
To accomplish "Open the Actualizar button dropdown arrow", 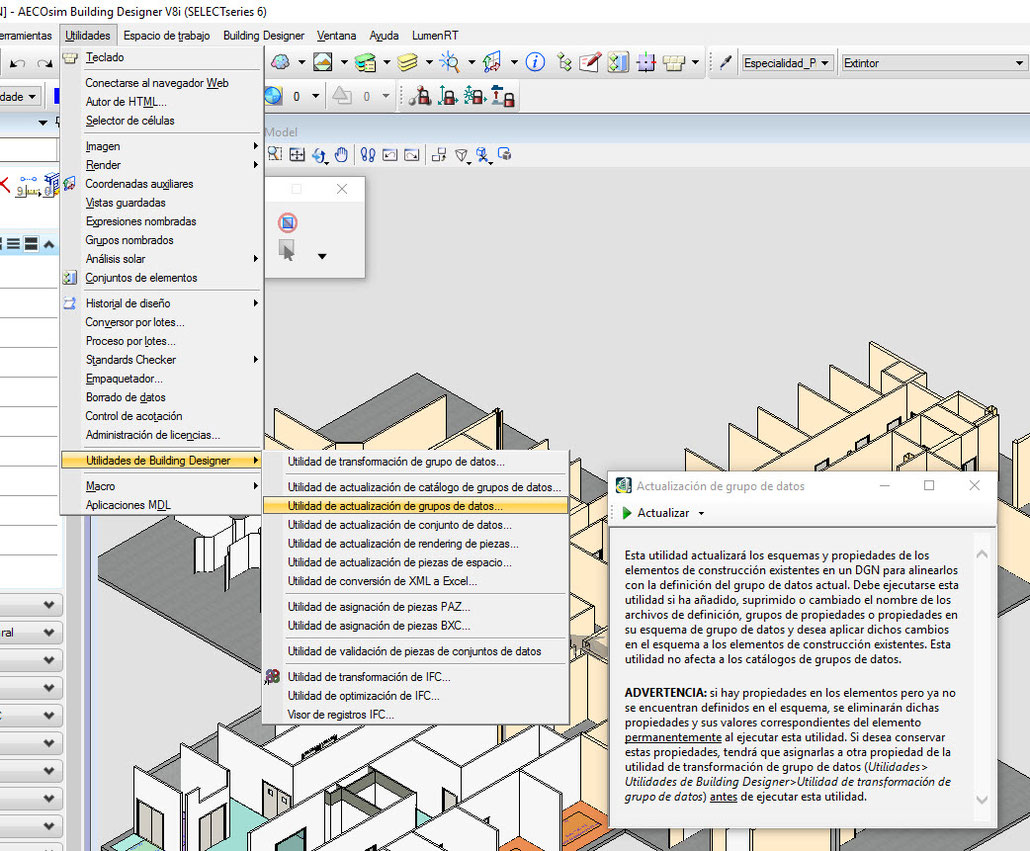I will pyautogui.click(x=701, y=513).
